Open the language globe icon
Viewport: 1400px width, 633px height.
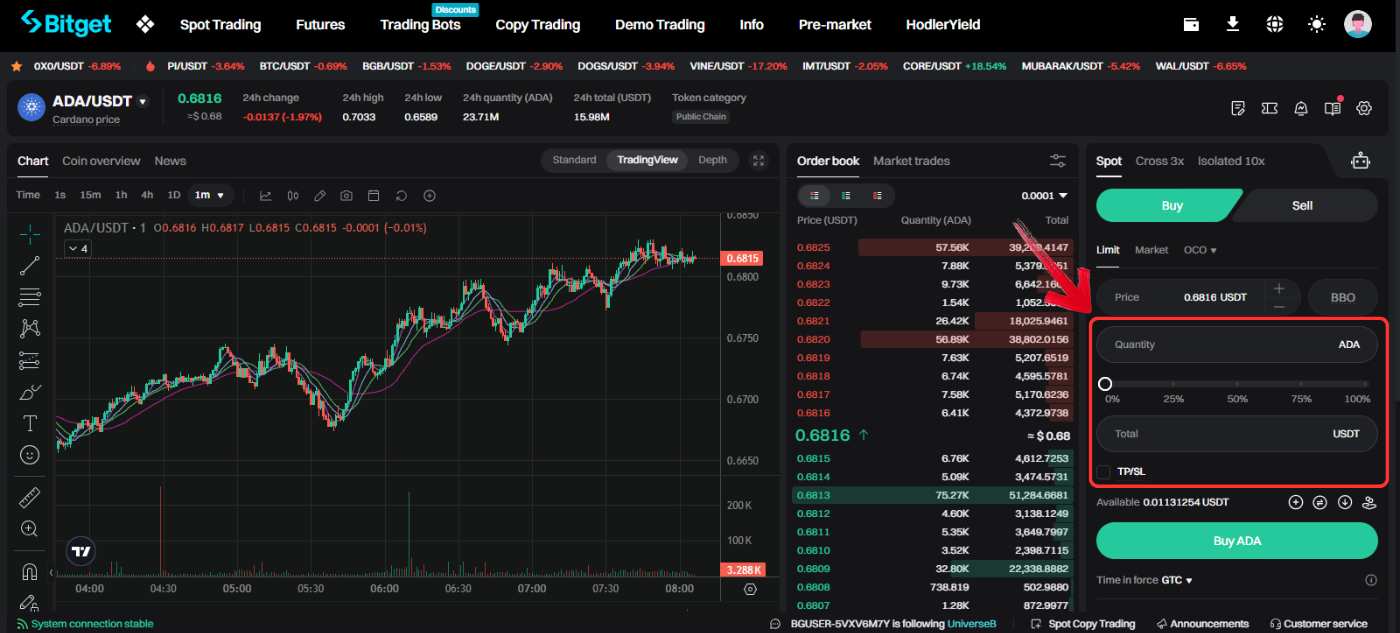click(1274, 24)
